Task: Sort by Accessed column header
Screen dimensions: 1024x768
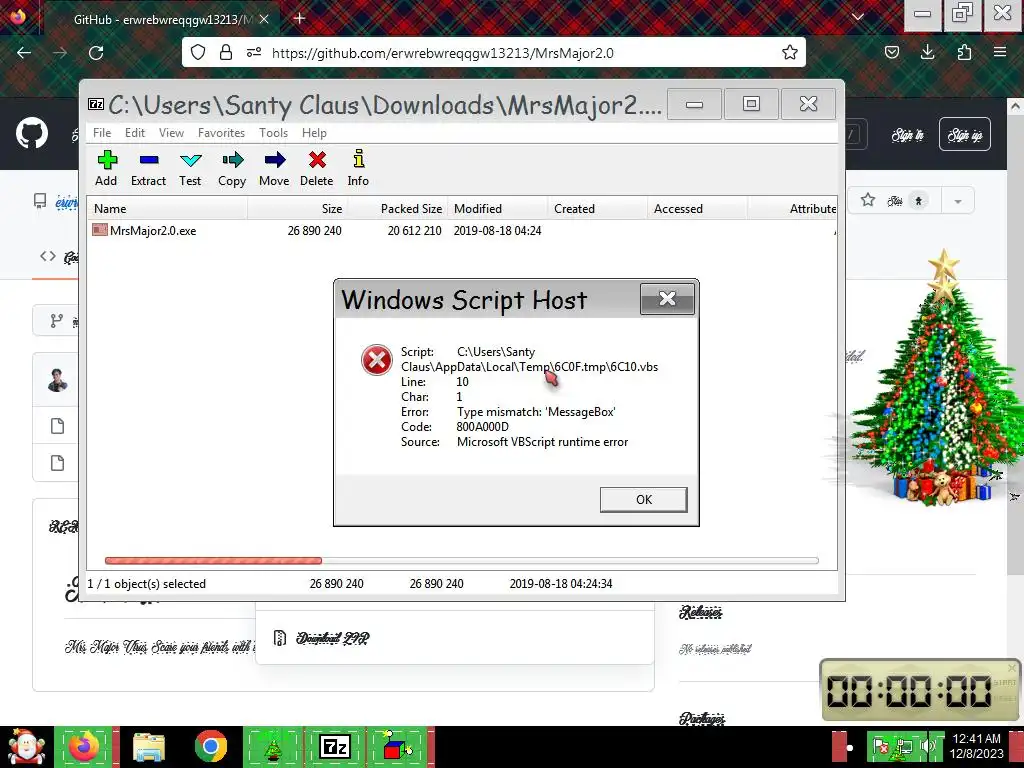Action: point(697,209)
